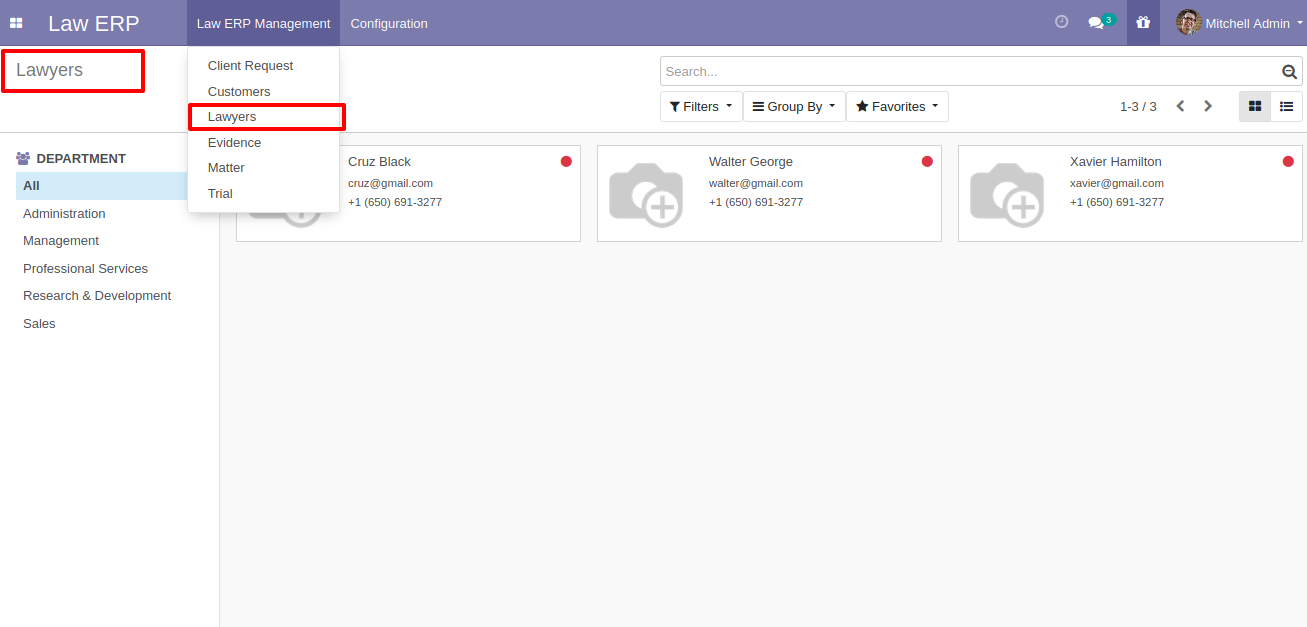Open the Group By dropdown
Image resolution: width=1307 pixels, height=627 pixels.
[794, 106]
